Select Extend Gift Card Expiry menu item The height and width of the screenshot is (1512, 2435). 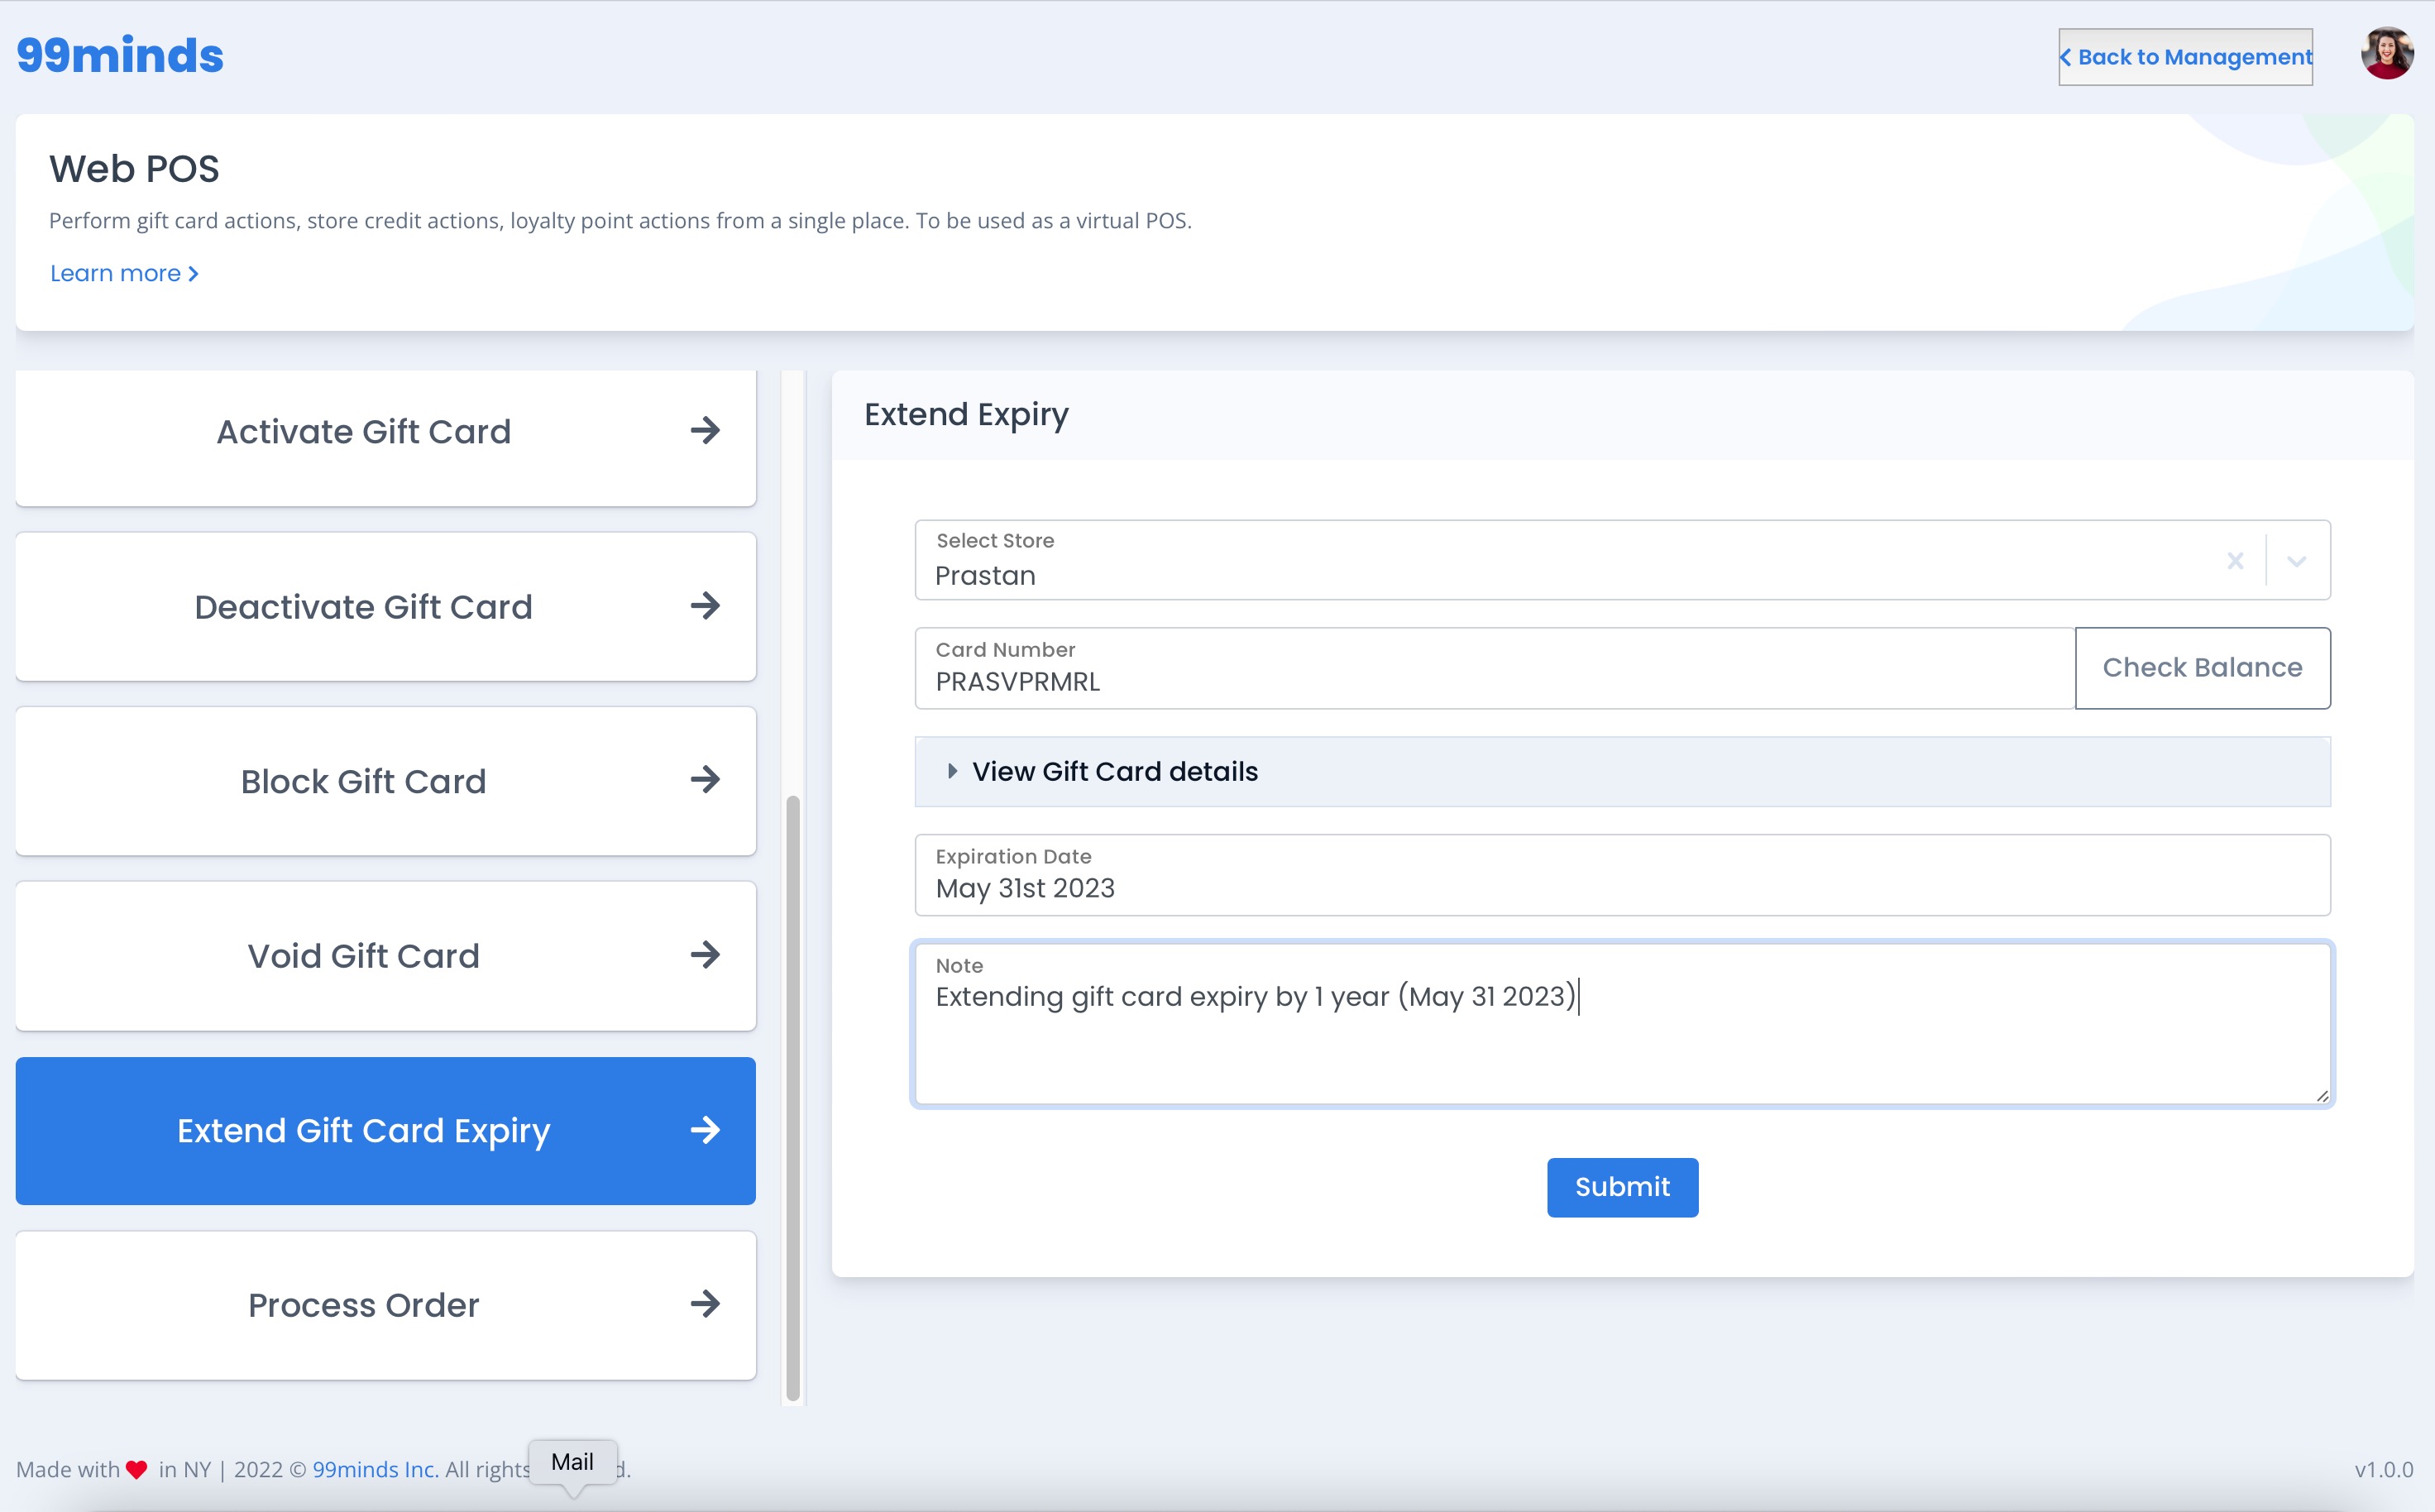click(x=386, y=1131)
